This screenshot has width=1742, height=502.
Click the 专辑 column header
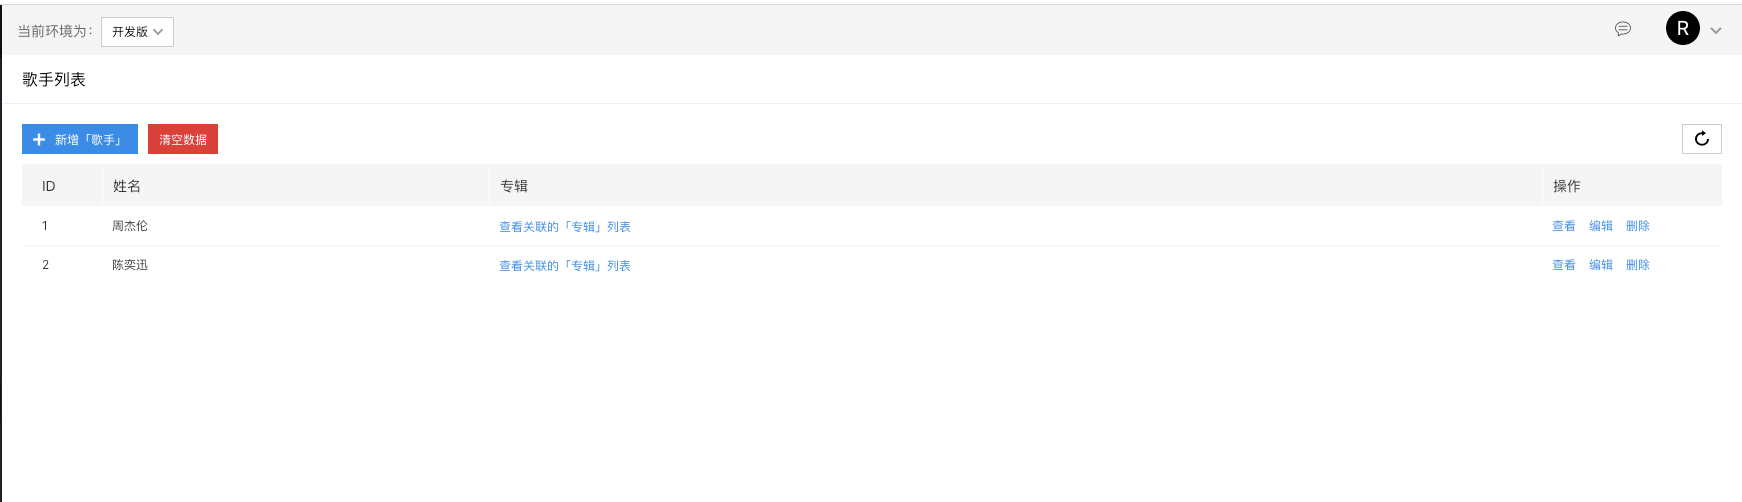click(x=1016, y=186)
